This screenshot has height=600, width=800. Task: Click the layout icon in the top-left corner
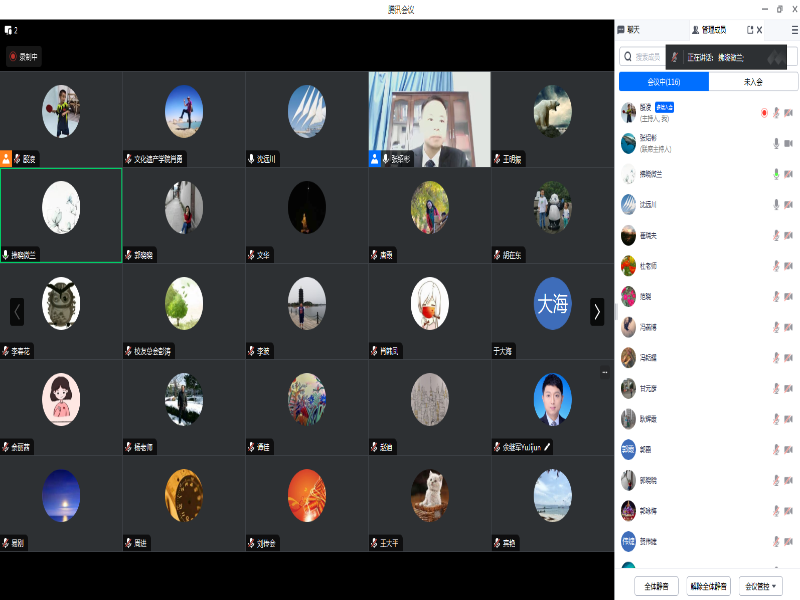9,30
